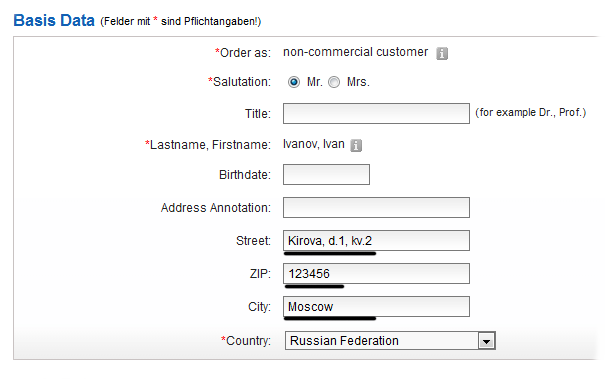Click the Order as label

click(243, 53)
